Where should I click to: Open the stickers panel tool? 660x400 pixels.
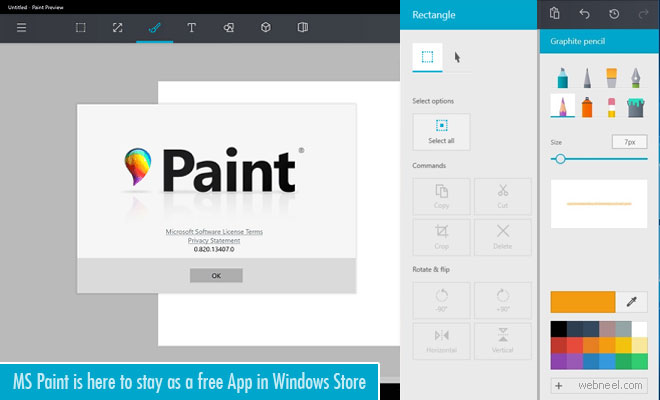pyautogui.click(x=303, y=28)
